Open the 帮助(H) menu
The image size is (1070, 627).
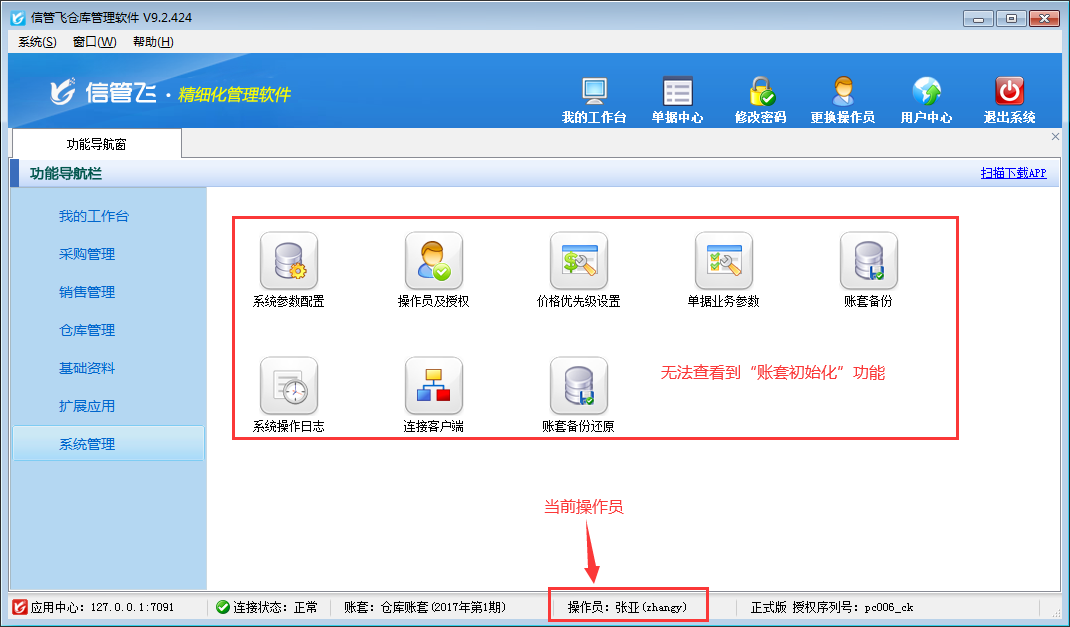[152, 42]
